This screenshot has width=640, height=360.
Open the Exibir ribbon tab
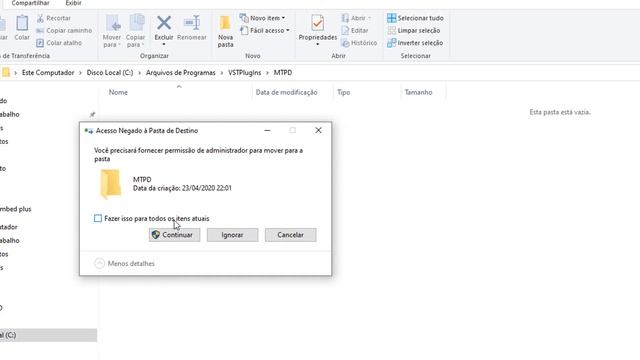(x=73, y=3)
